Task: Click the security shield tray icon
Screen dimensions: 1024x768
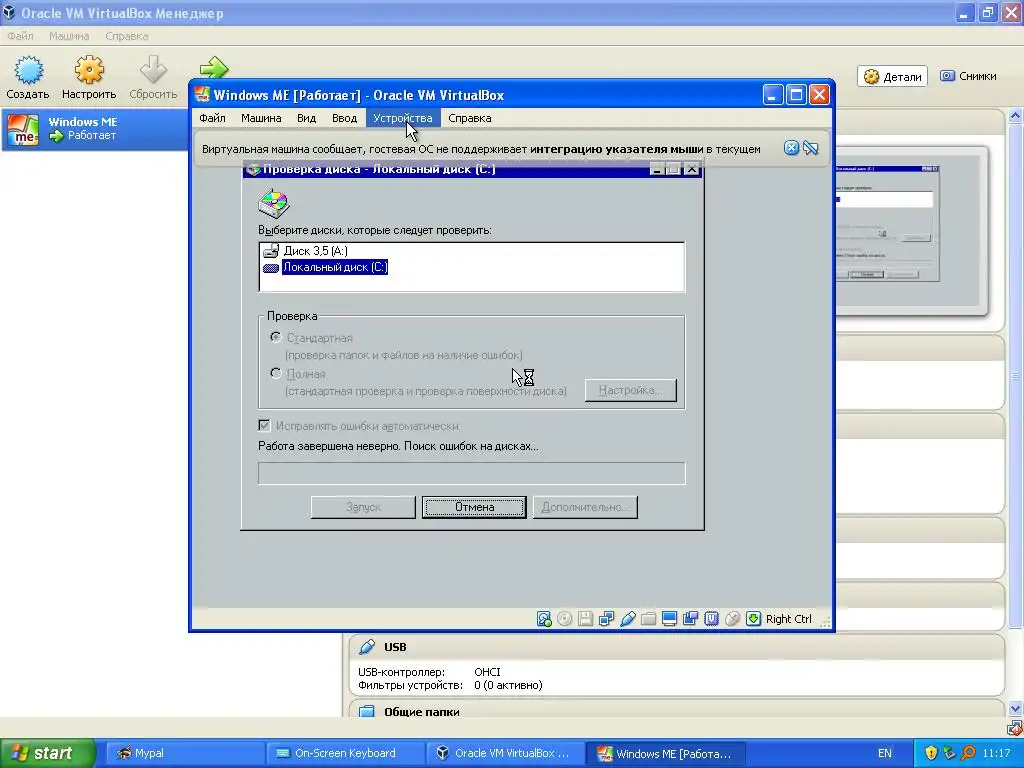Action: (x=931, y=753)
